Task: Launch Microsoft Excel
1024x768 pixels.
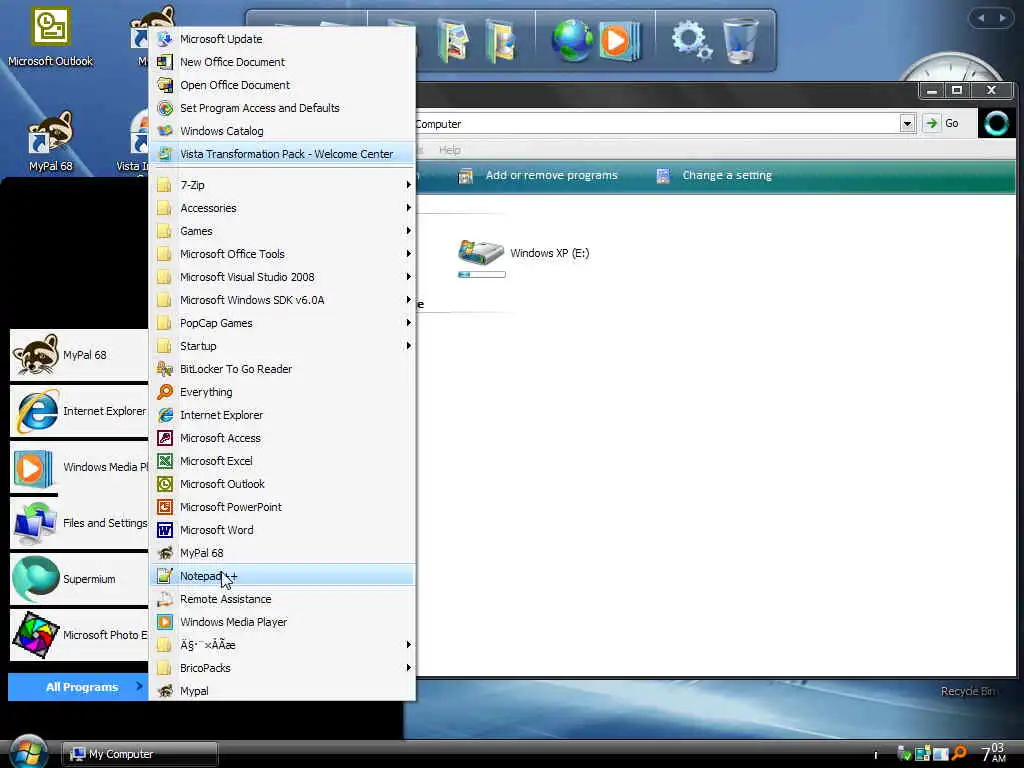Action: [x=283, y=460]
